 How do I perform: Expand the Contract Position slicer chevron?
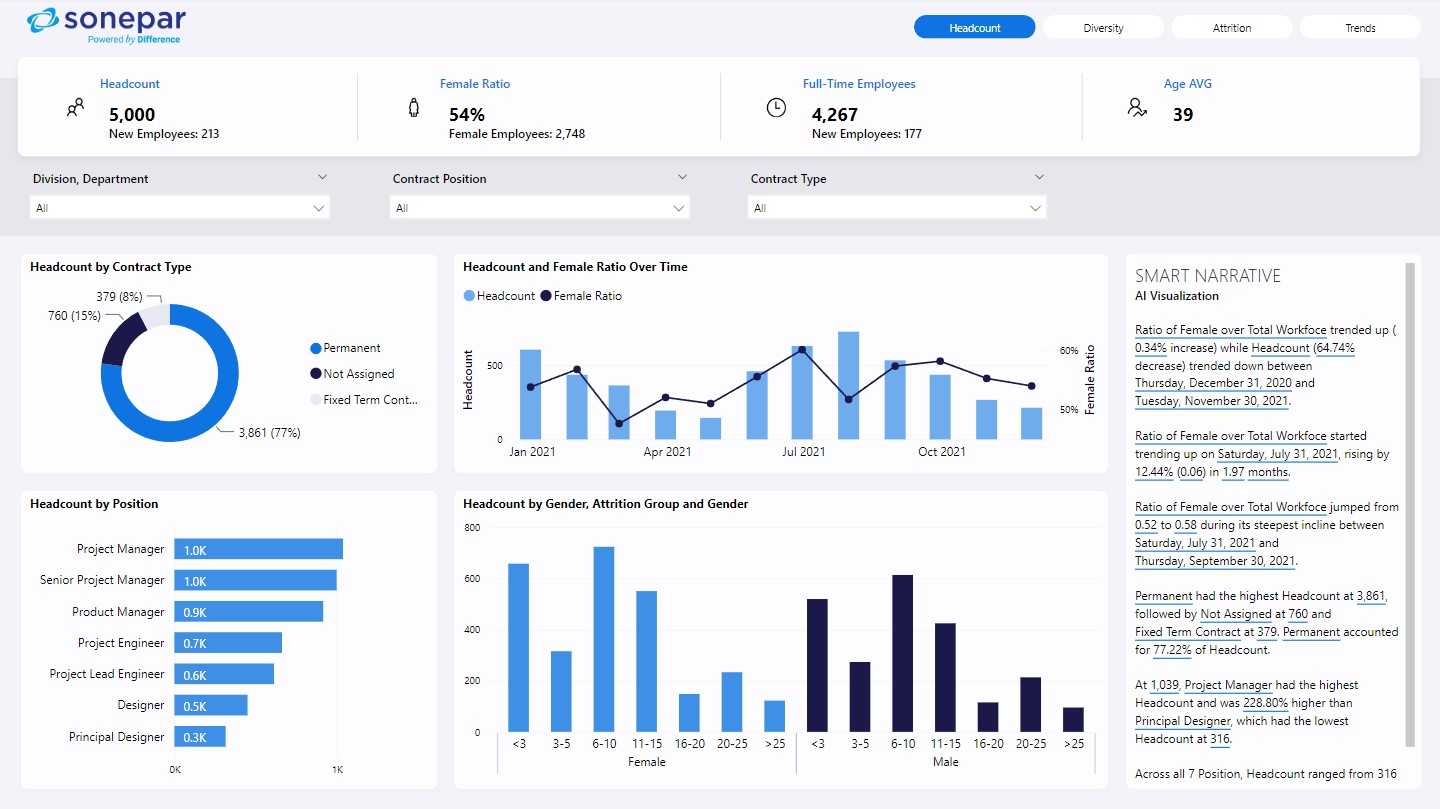tap(682, 177)
